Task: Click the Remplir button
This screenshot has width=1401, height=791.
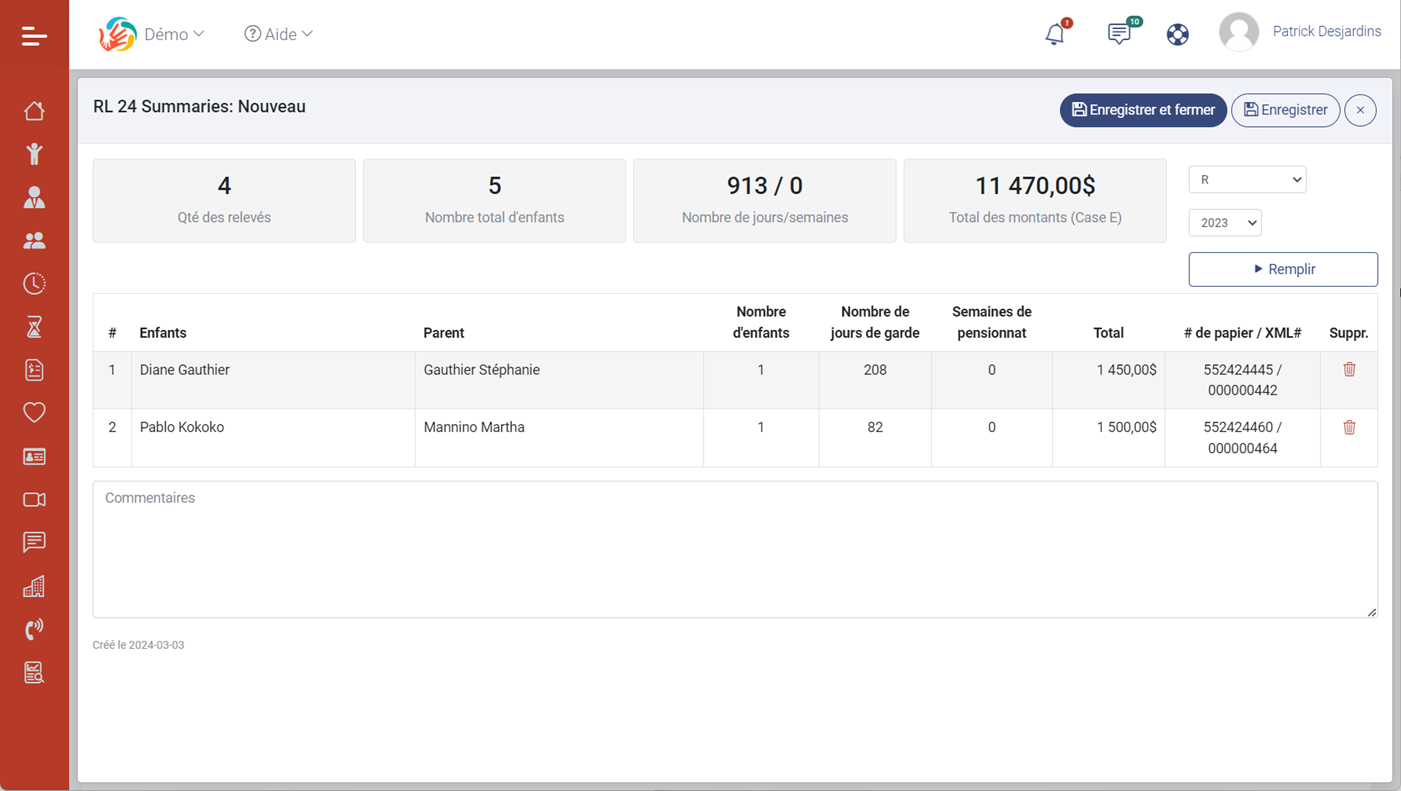Action: (1283, 269)
